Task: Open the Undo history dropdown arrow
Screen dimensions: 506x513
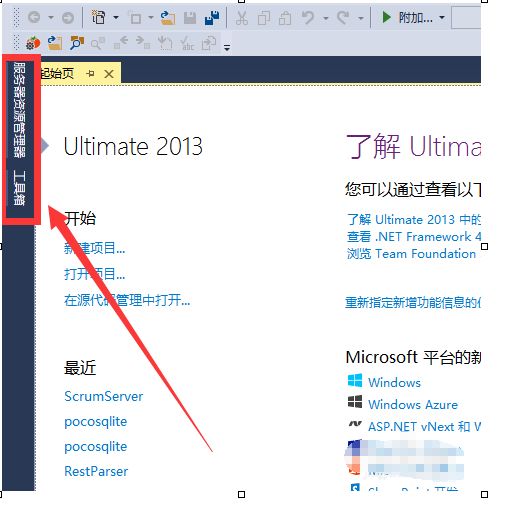Action: click(326, 18)
